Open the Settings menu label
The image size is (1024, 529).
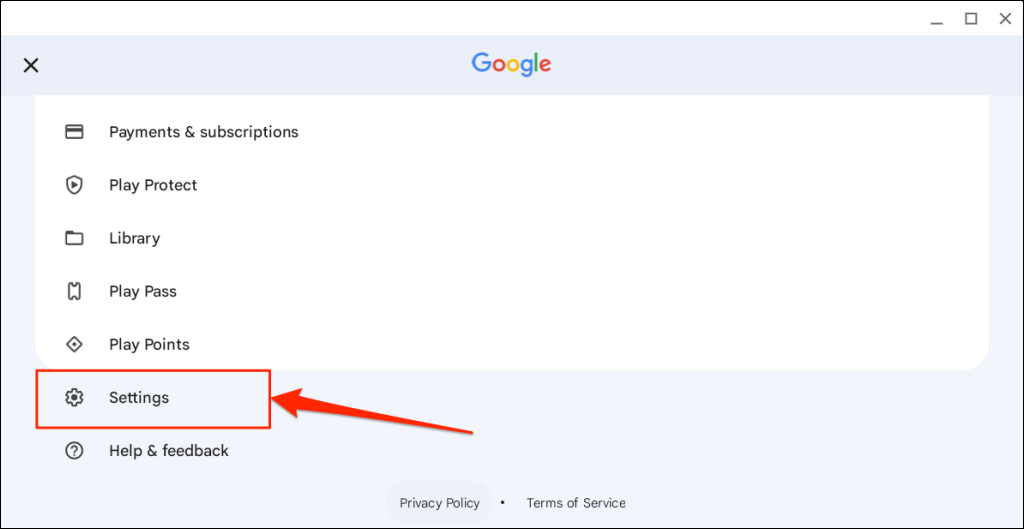click(x=139, y=397)
